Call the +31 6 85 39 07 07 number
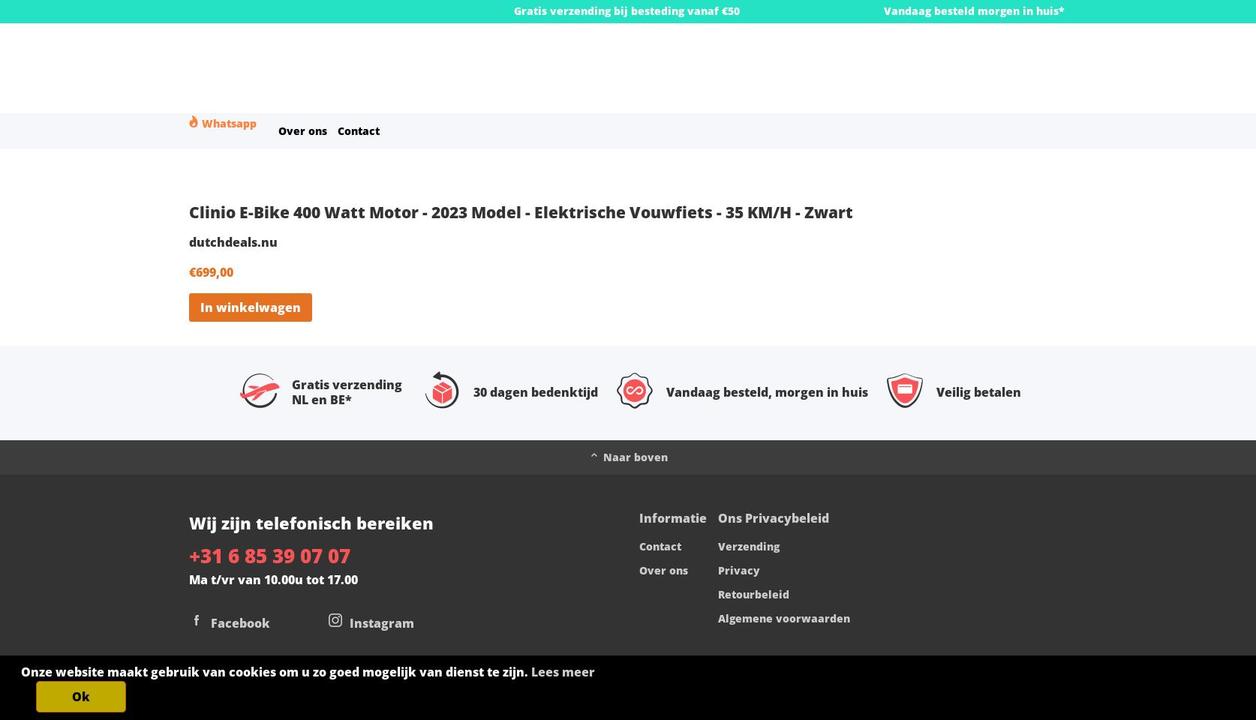 [270, 556]
